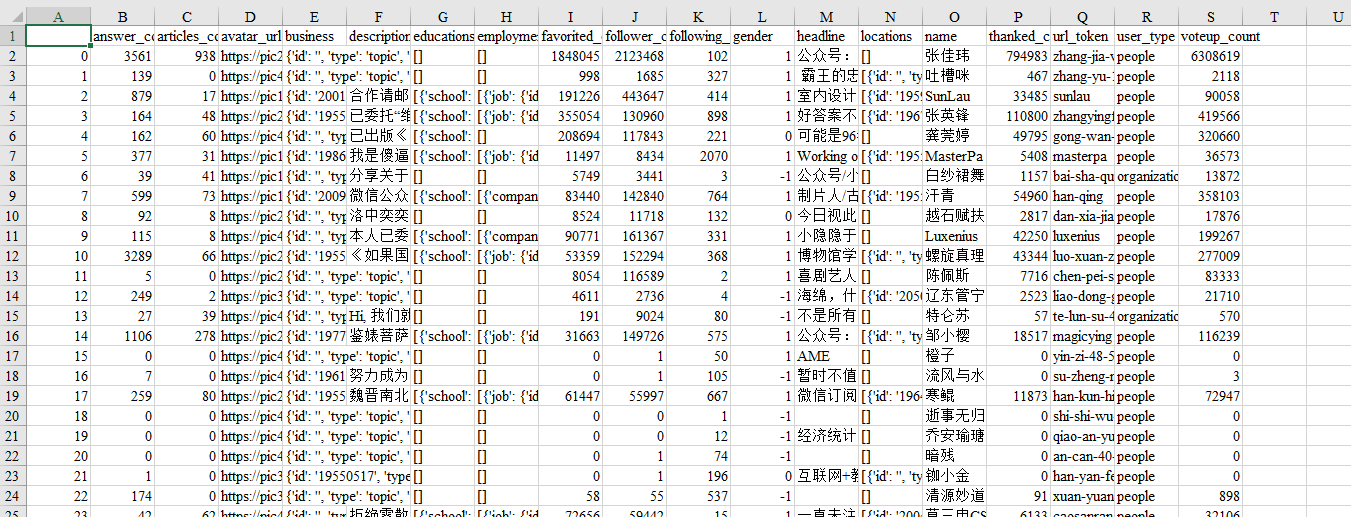Select row 6 header
This screenshot has height=517, width=1351.
[x=12, y=136]
